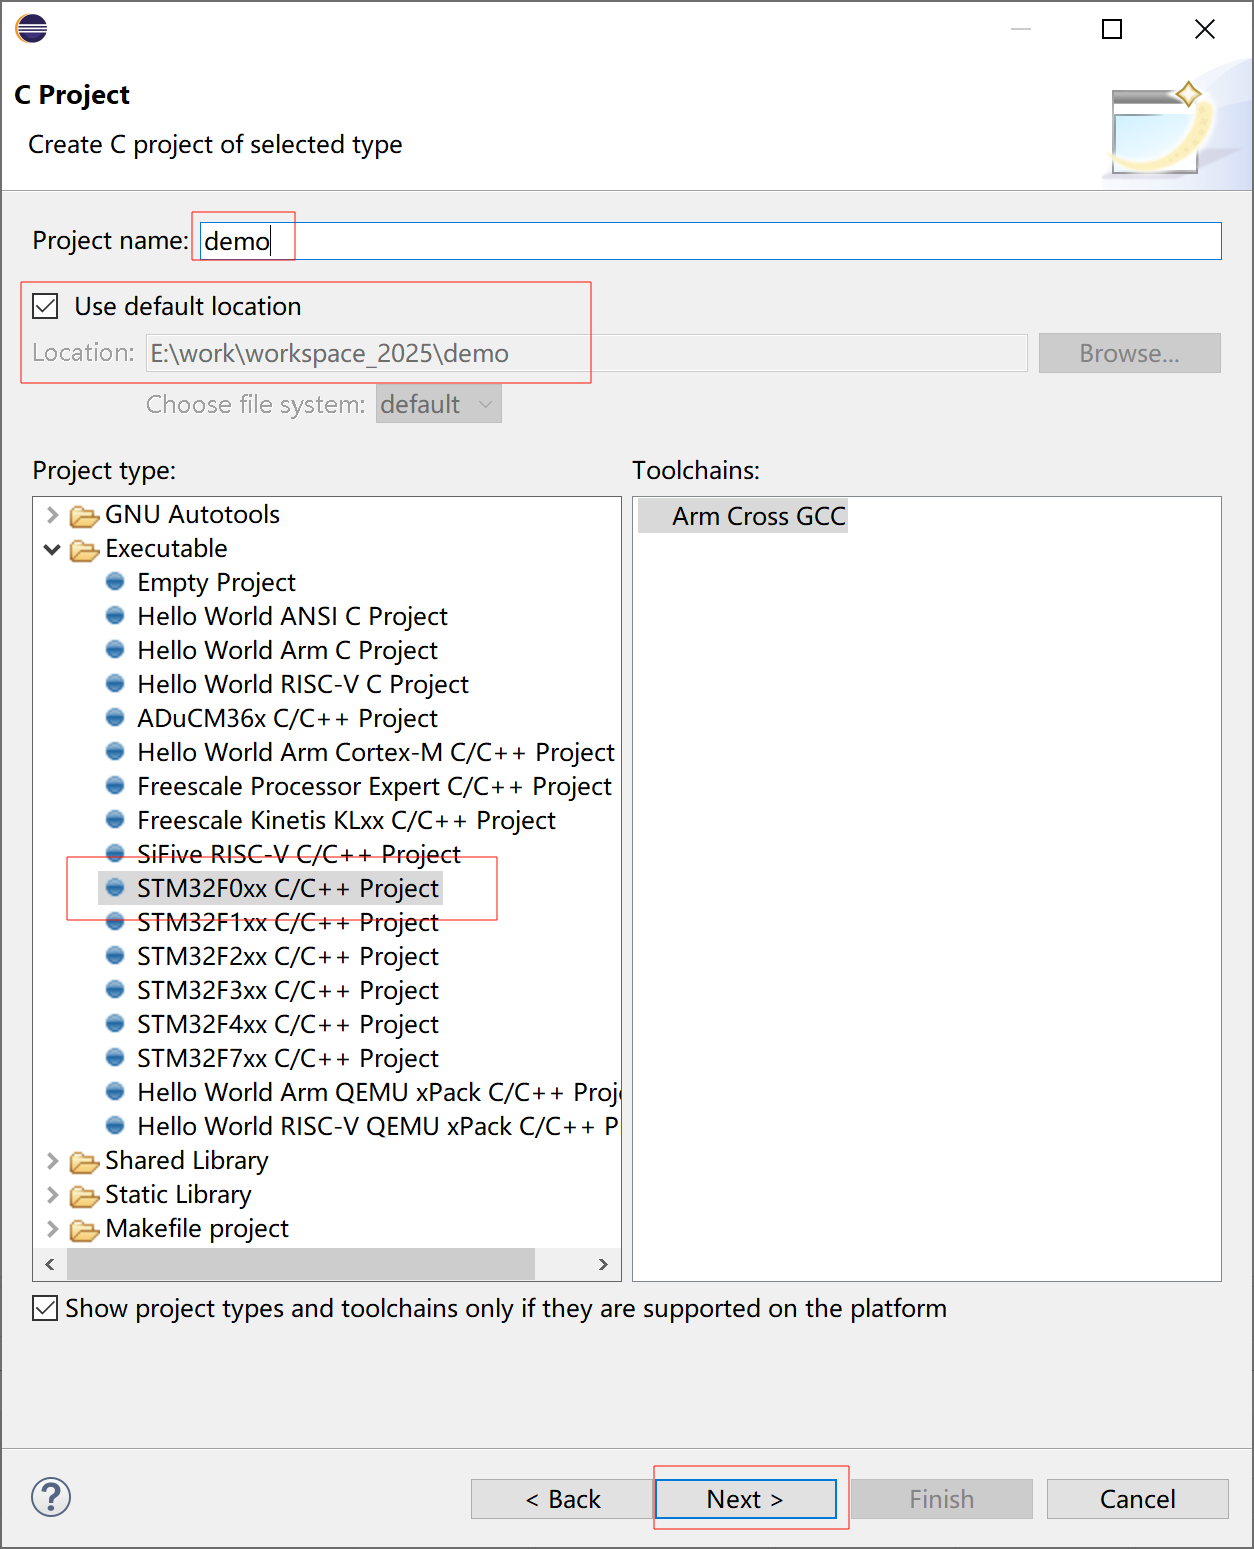The width and height of the screenshot is (1254, 1549).
Task: Select the STM32F4xx C/C++ Project icon
Action: point(115,1023)
